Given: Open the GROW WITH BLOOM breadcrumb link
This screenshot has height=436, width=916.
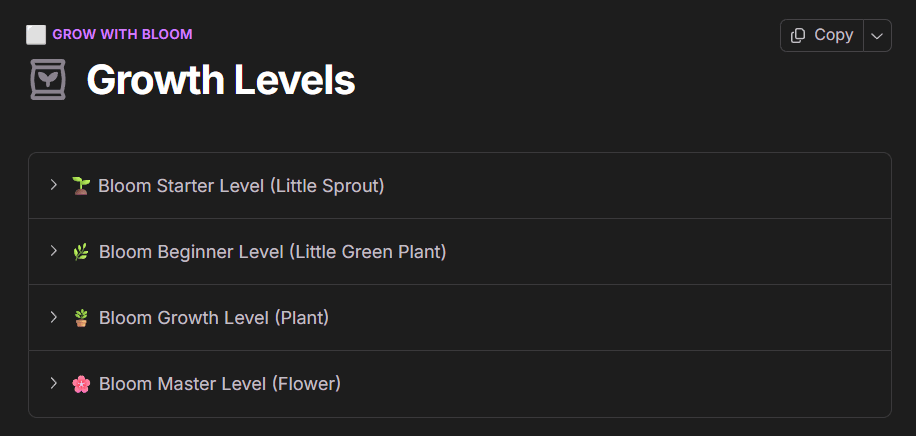Looking at the screenshot, I should (122, 35).
